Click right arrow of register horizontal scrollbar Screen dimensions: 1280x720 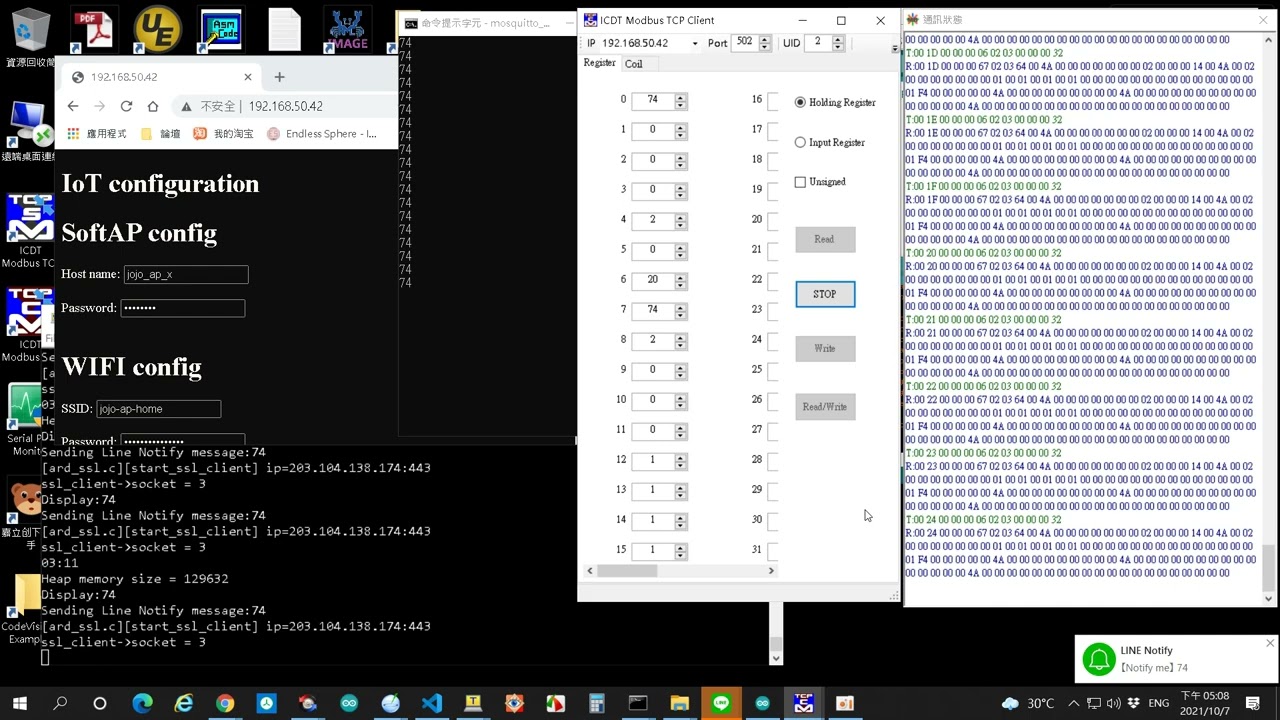point(771,571)
